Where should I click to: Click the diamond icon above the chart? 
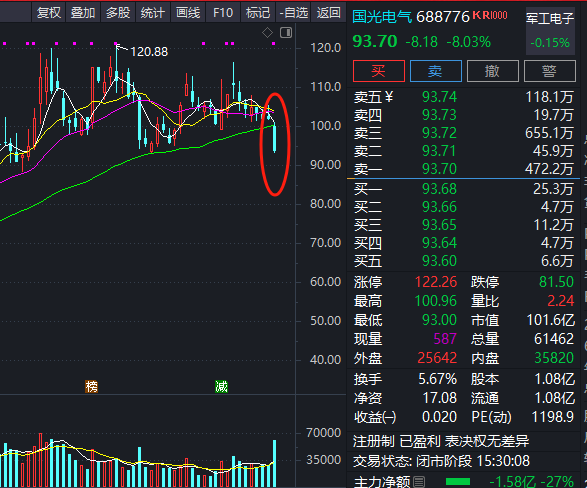coord(267,33)
